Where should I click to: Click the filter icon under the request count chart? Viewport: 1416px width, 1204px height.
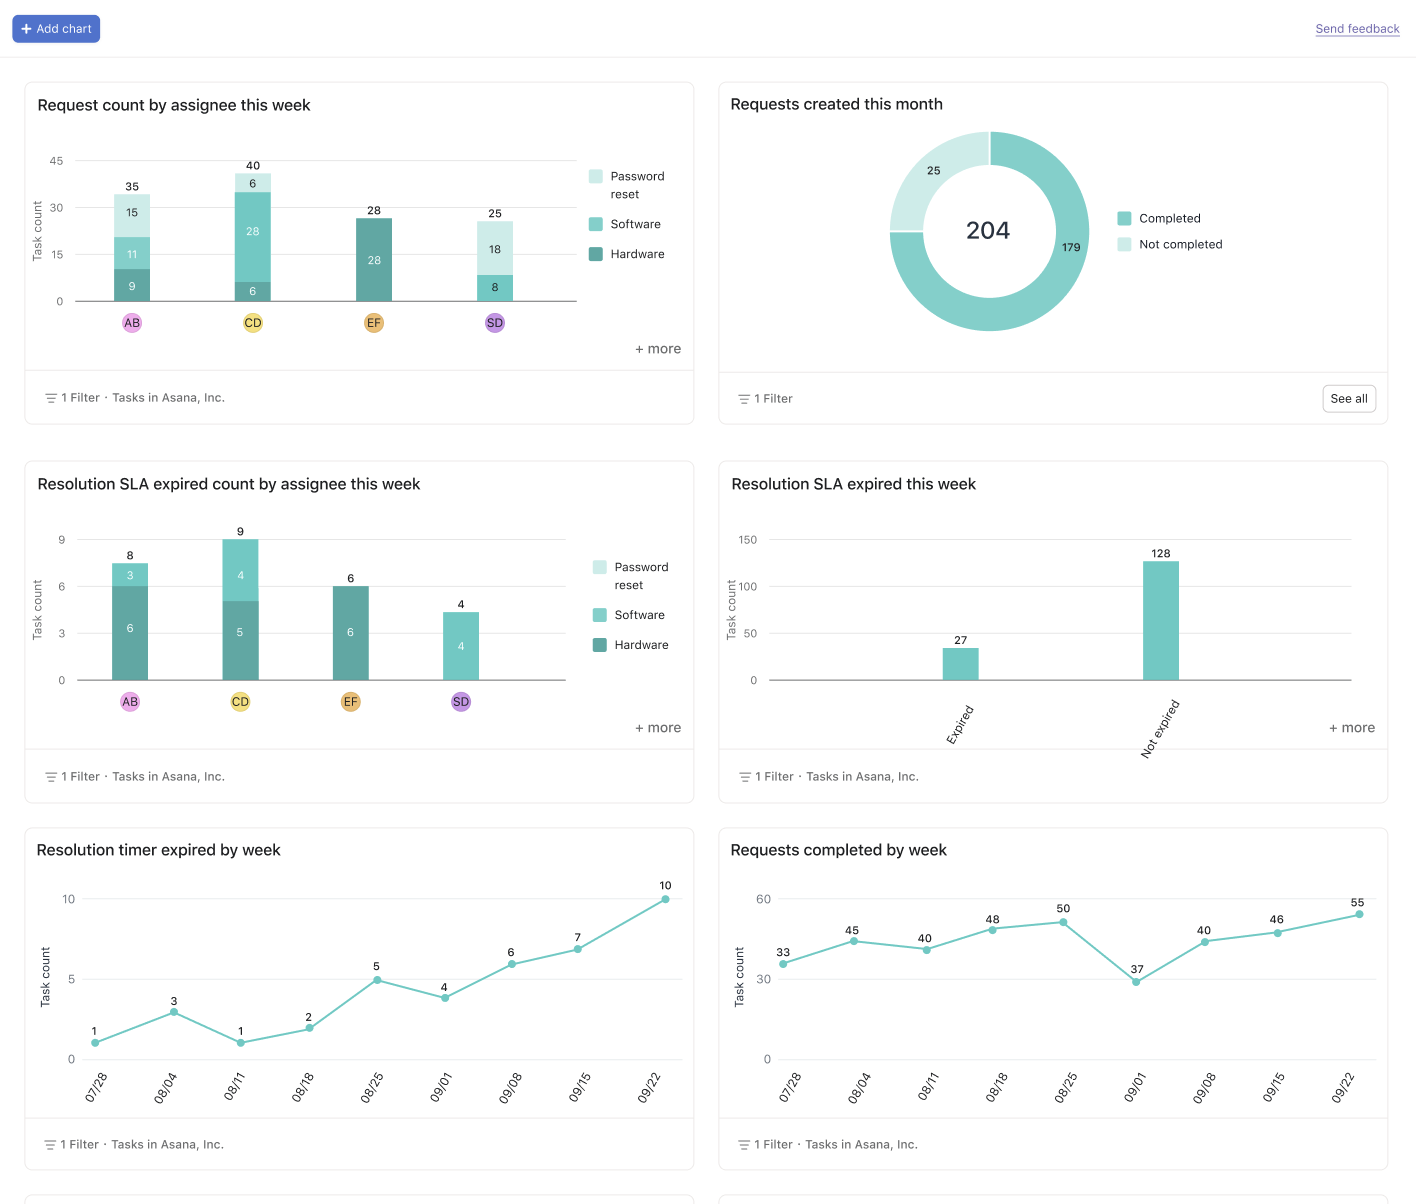50,397
